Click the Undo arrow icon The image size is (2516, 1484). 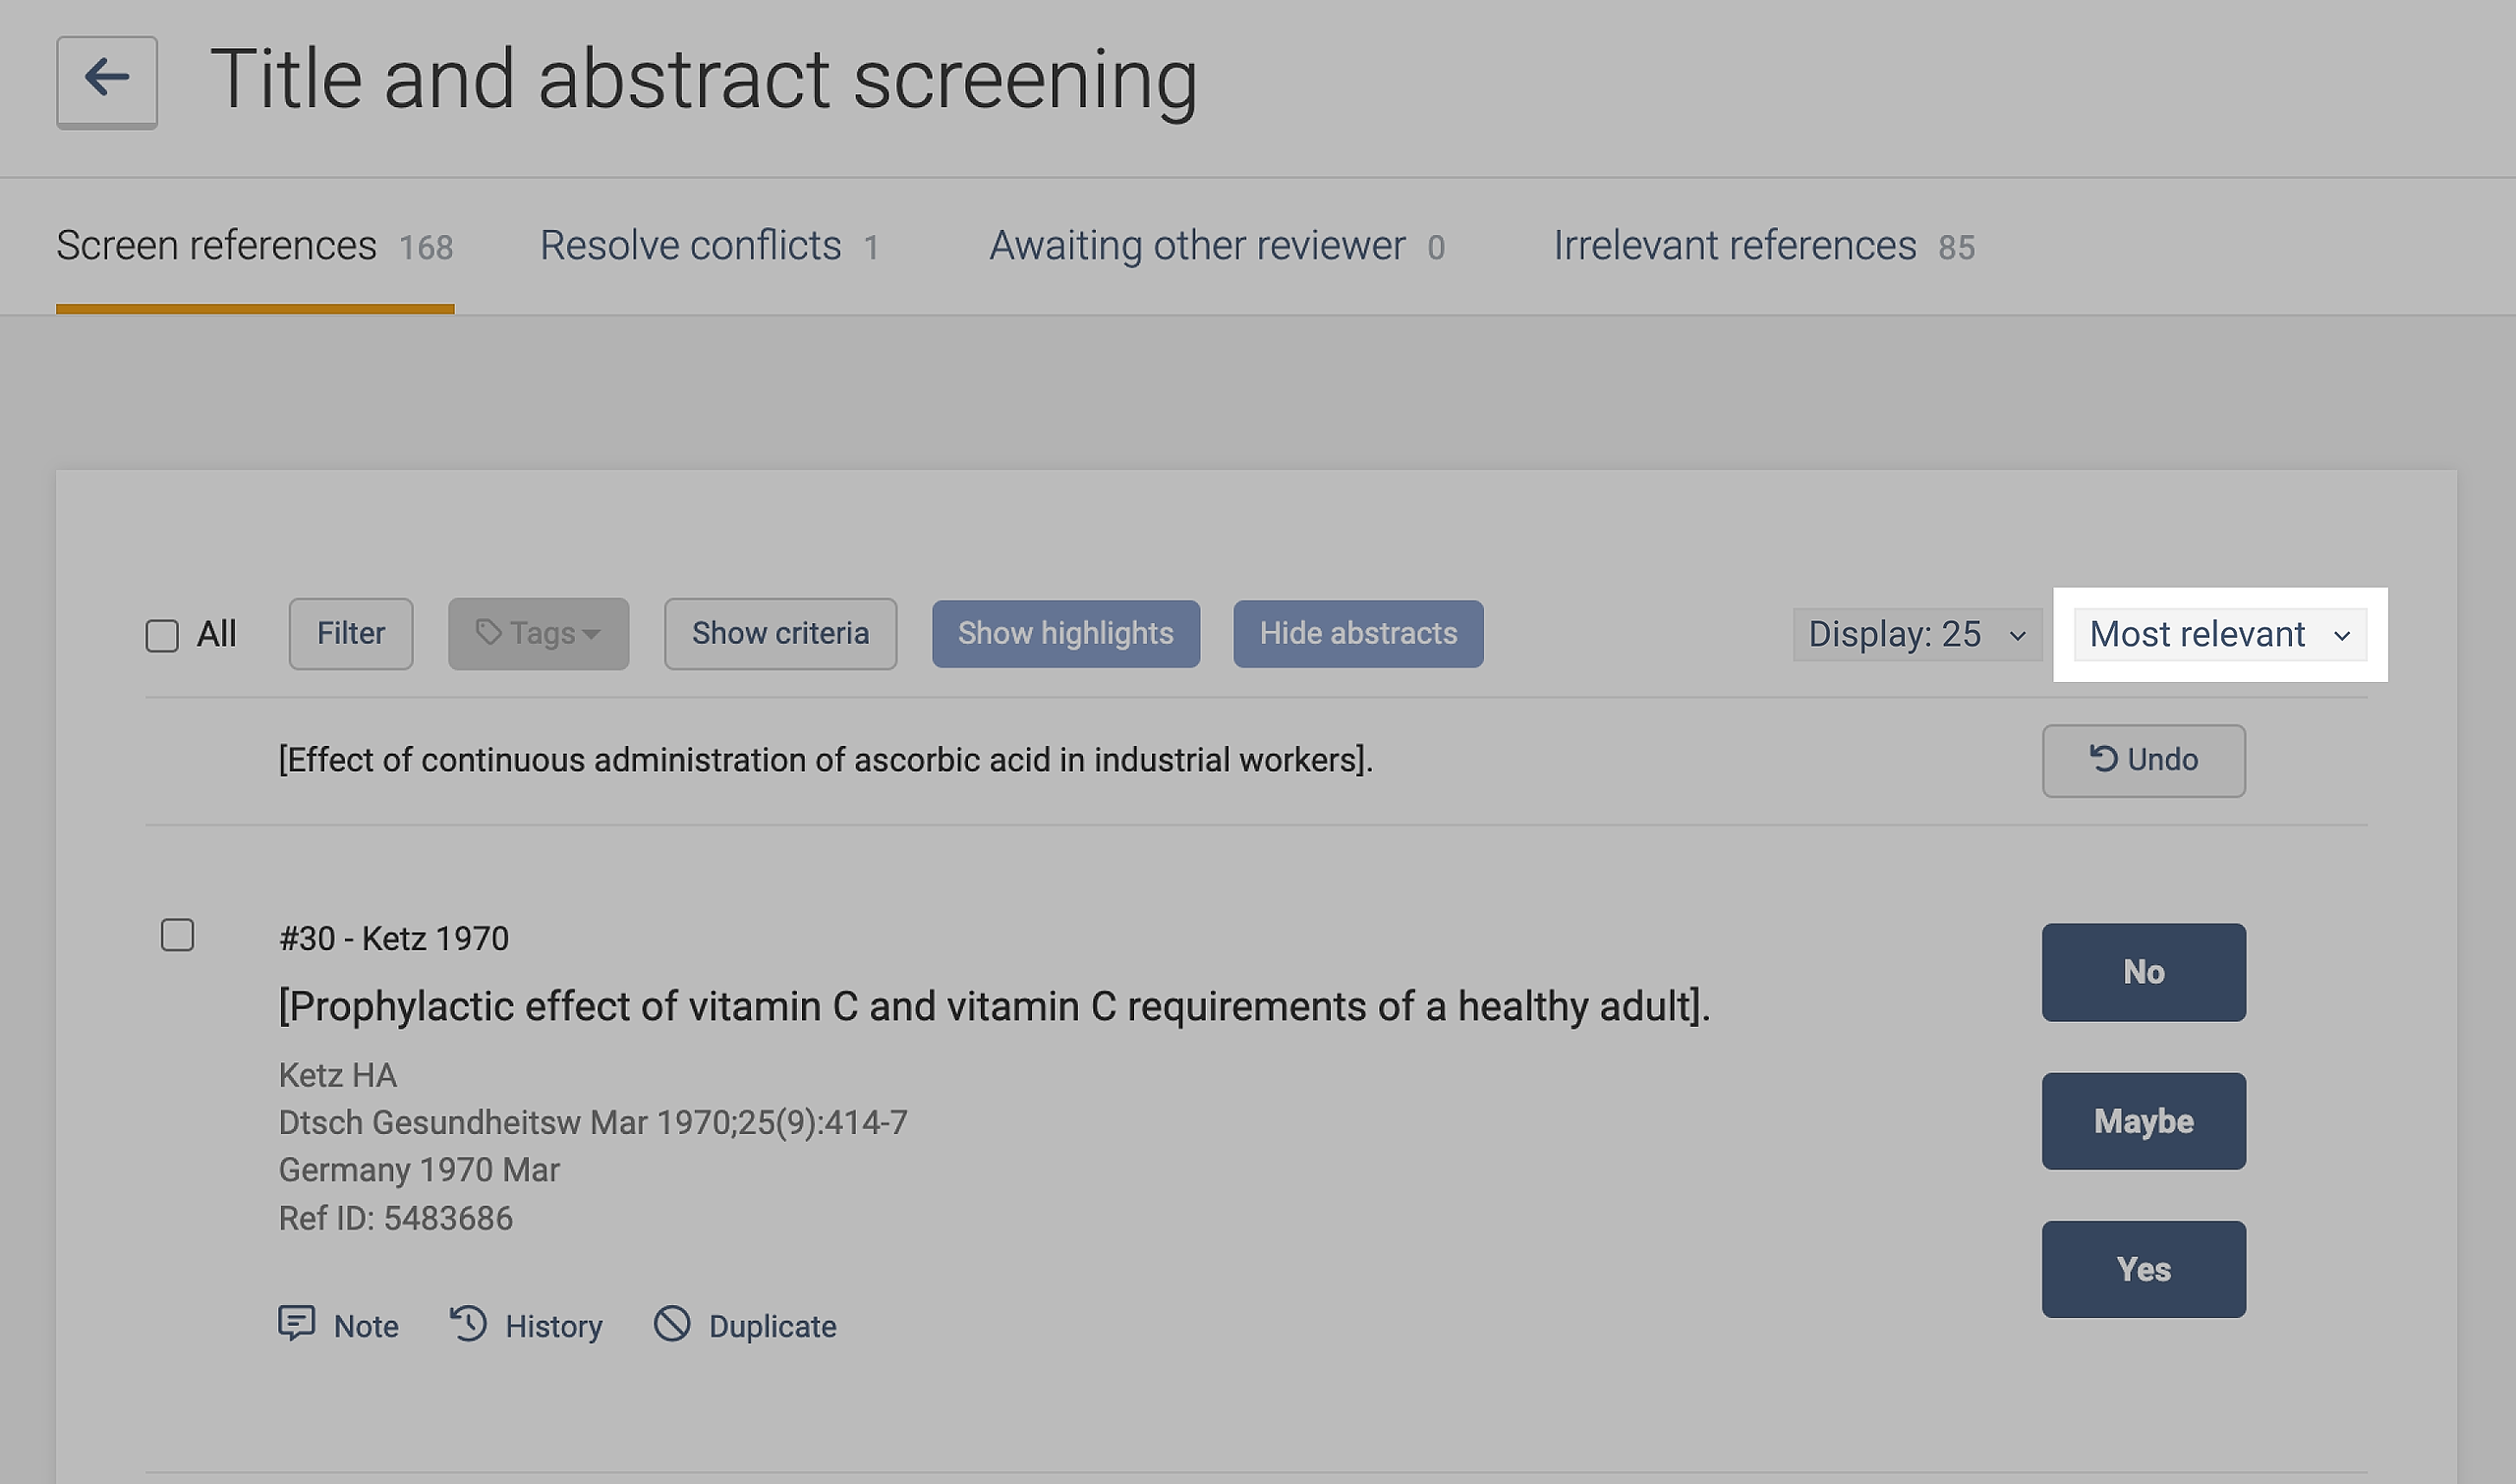pyautogui.click(x=2102, y=759)
